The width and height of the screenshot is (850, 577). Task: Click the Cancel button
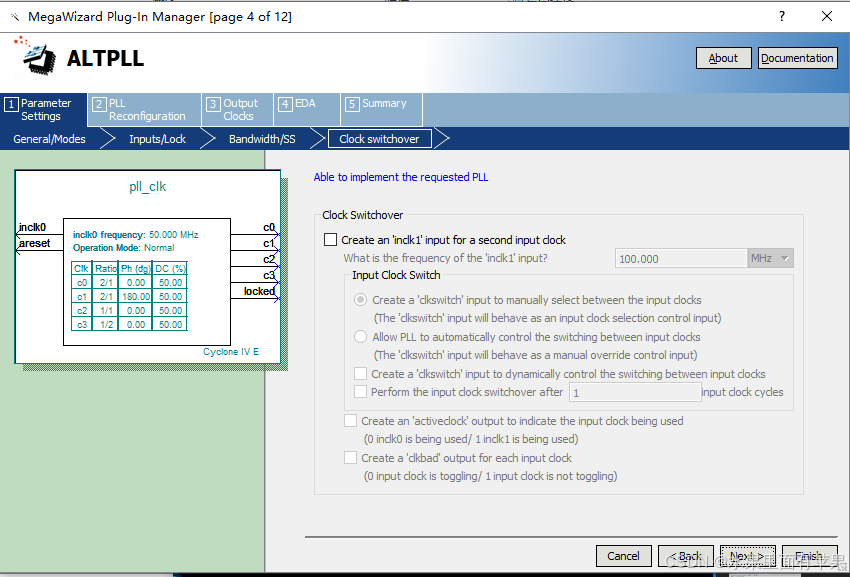pos(623,556)
